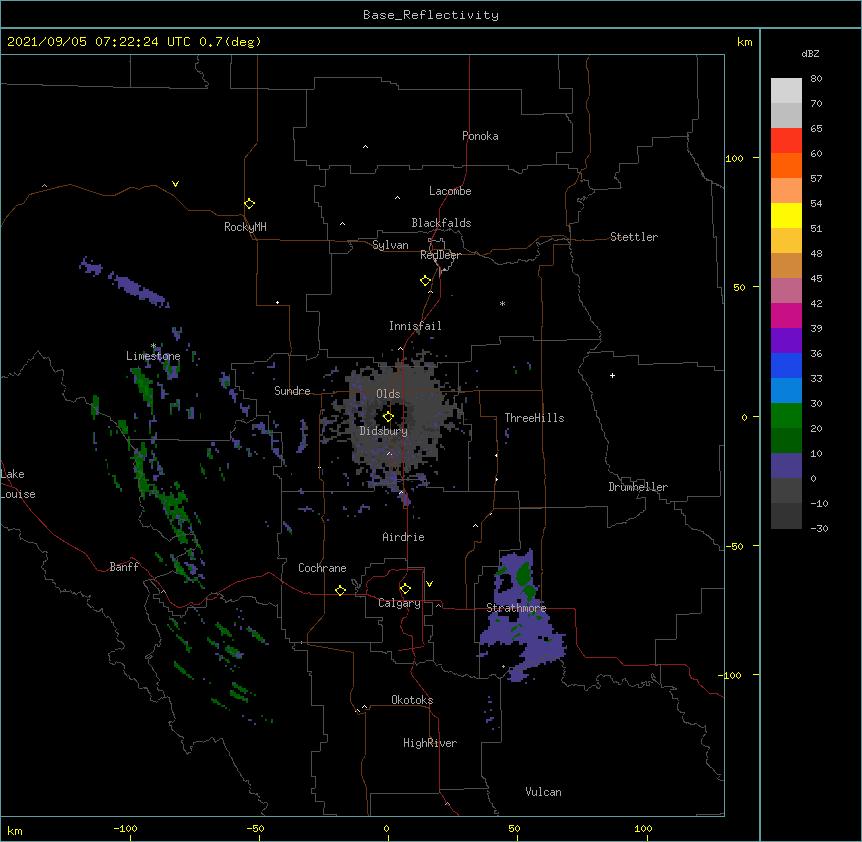This screenshot has width=862, height=842.
Task: Click the Drumheller city label
Action: 638,487
